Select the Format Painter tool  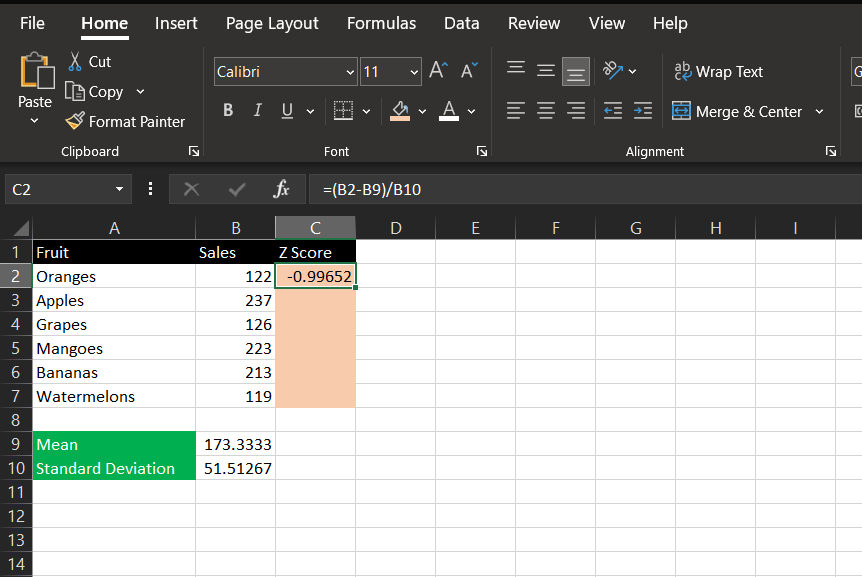125,121
